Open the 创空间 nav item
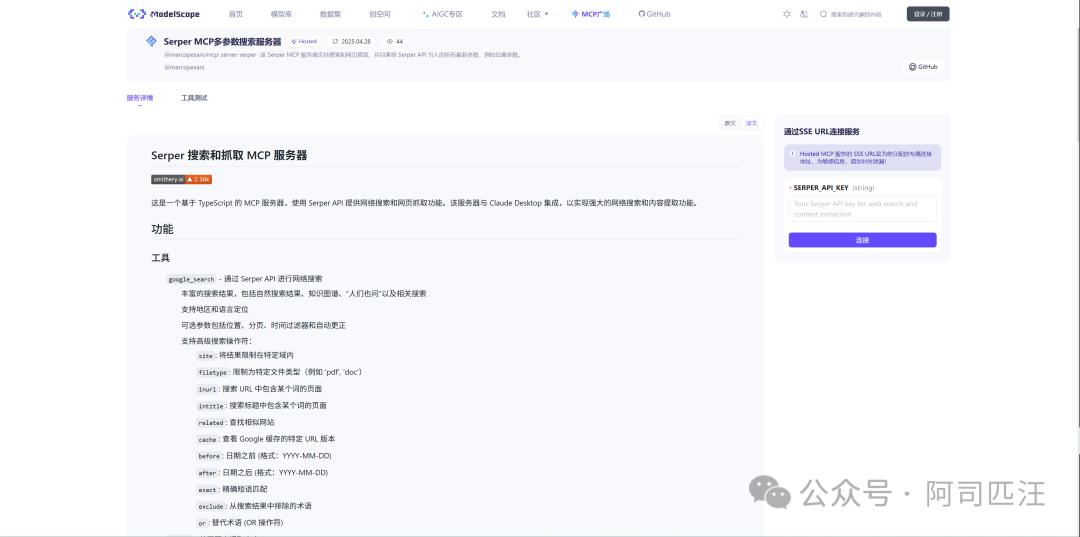The width and height of the screenshot is (1080, 537). tap(379, 14)
